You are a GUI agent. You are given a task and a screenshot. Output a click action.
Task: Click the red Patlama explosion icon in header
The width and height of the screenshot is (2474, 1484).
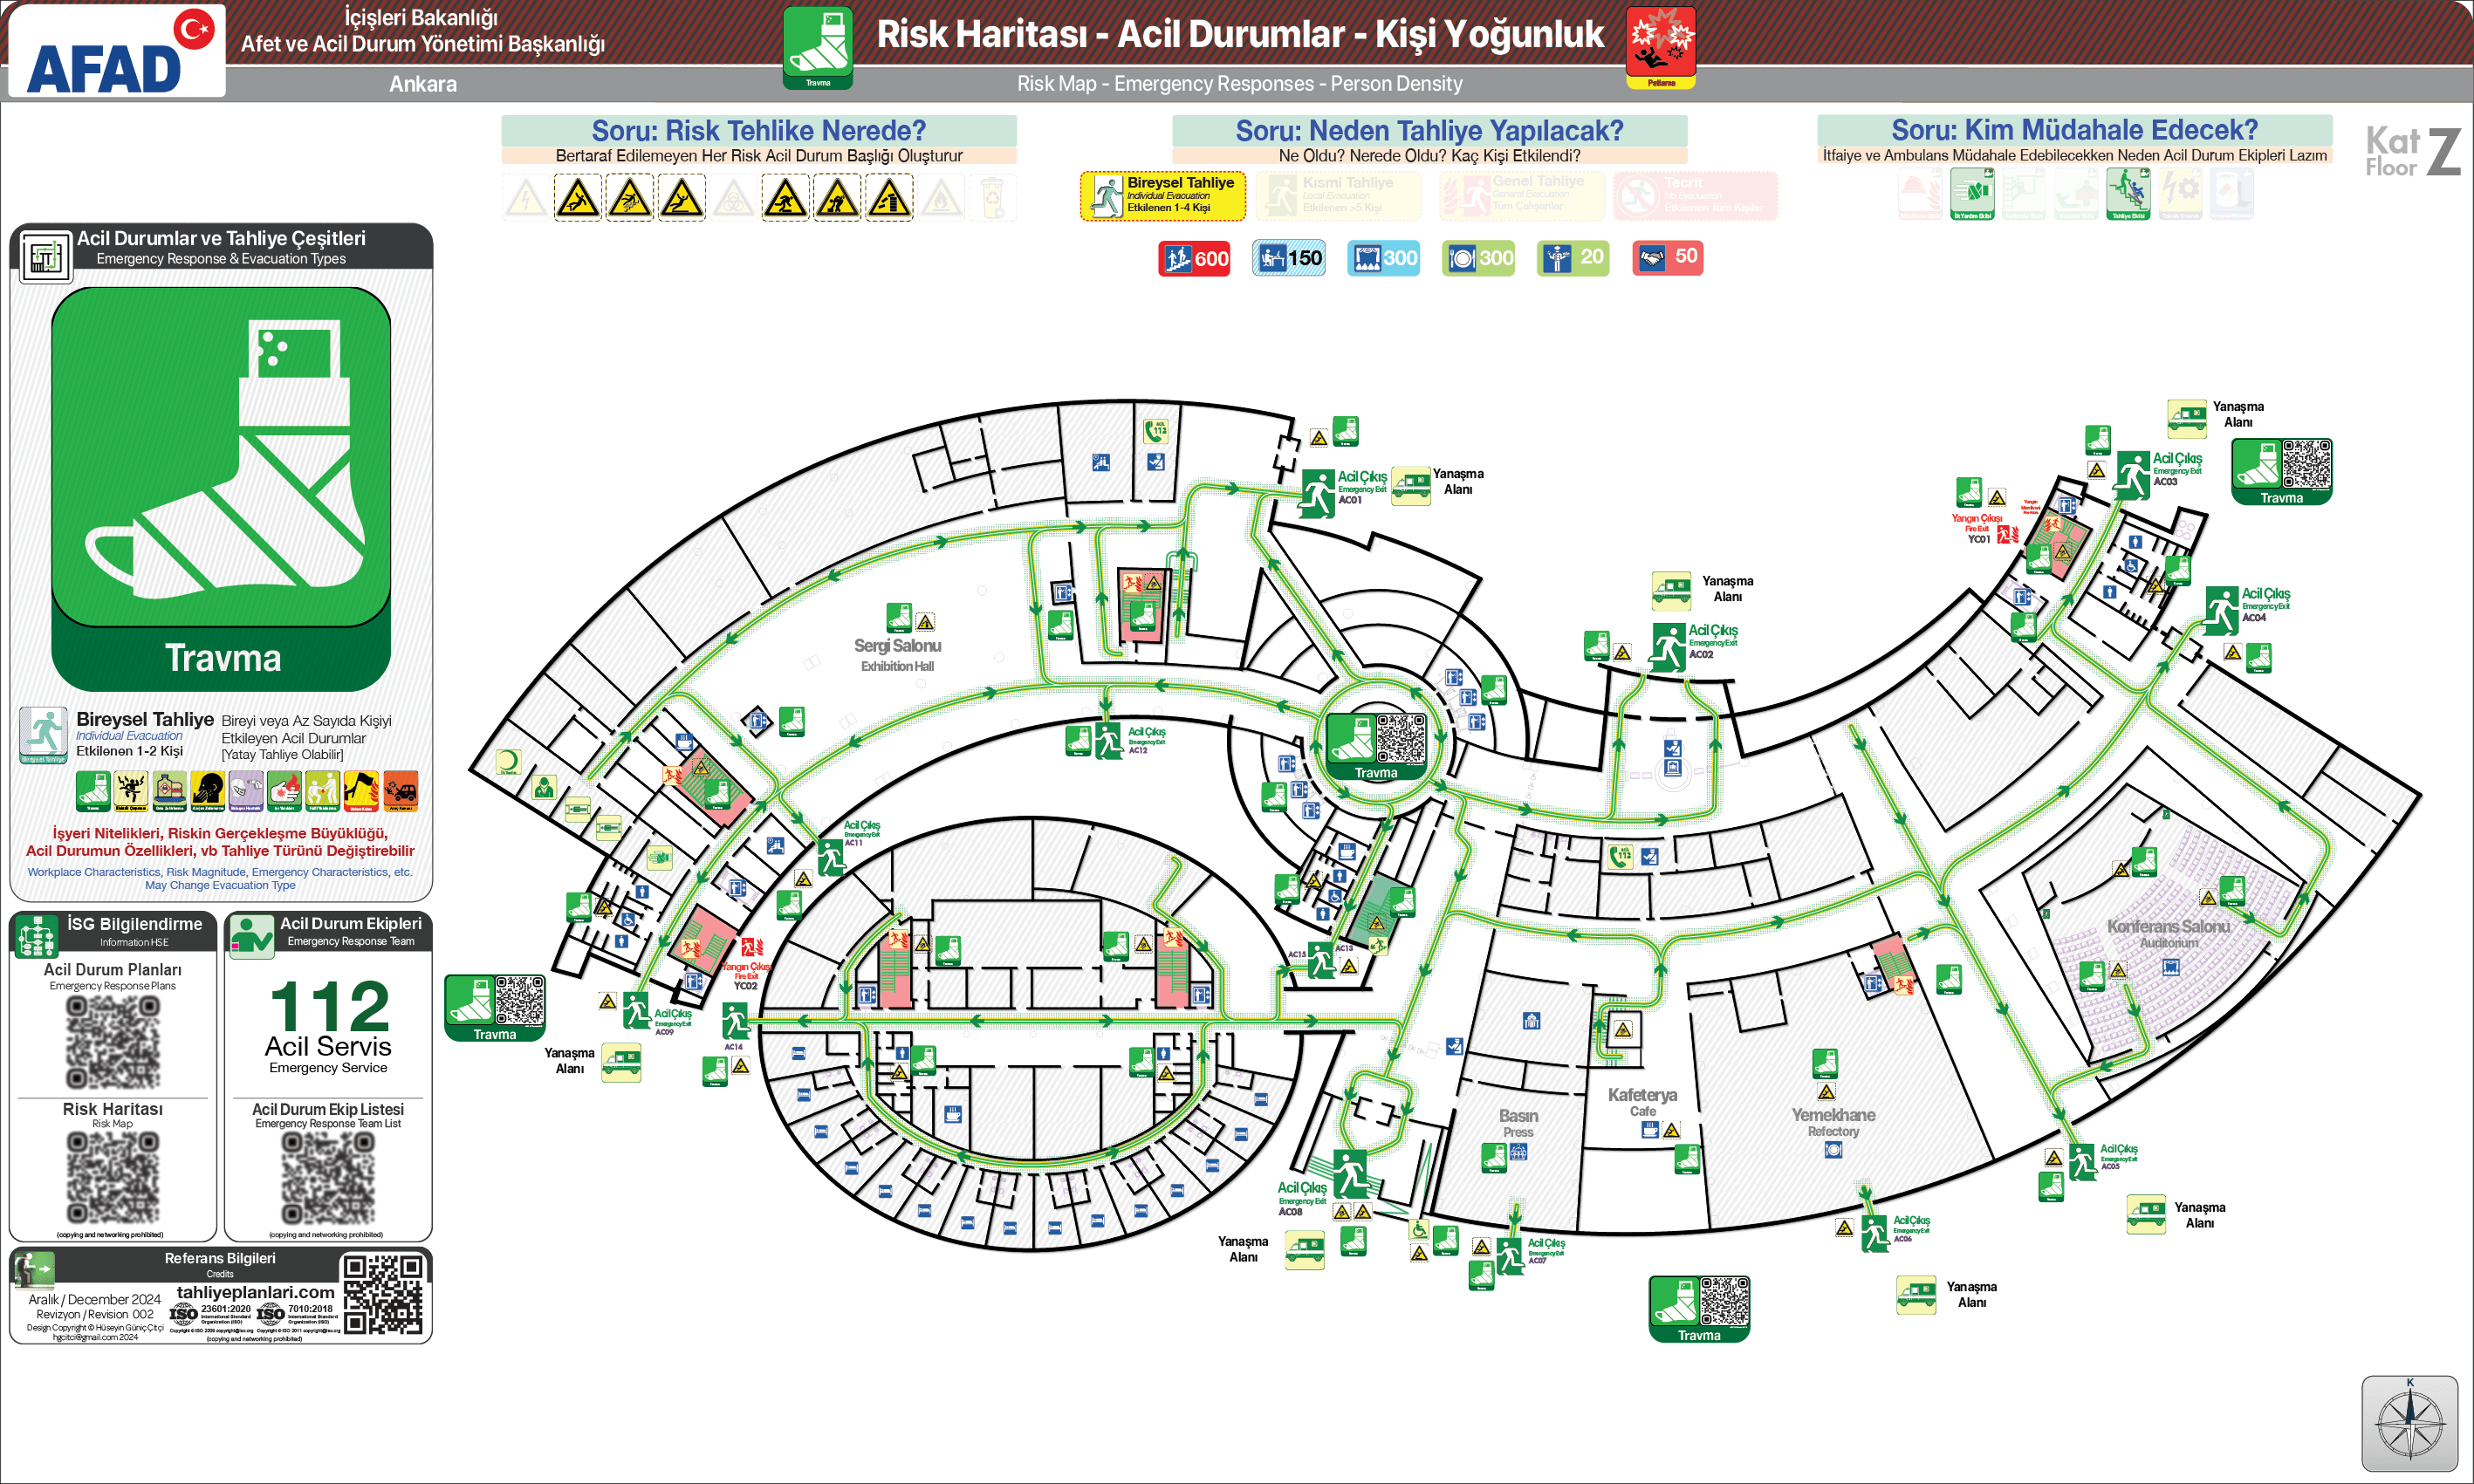tap(1661, 46)
